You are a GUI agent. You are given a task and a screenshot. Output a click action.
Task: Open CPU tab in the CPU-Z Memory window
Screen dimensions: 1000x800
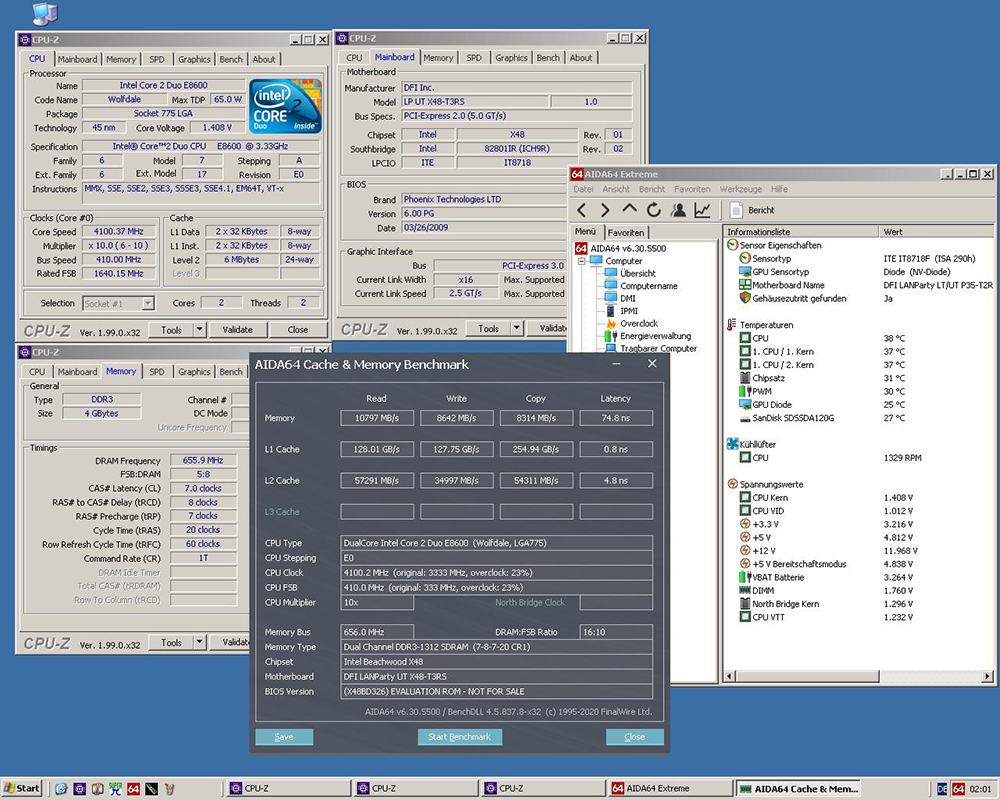tap(37, 372)
